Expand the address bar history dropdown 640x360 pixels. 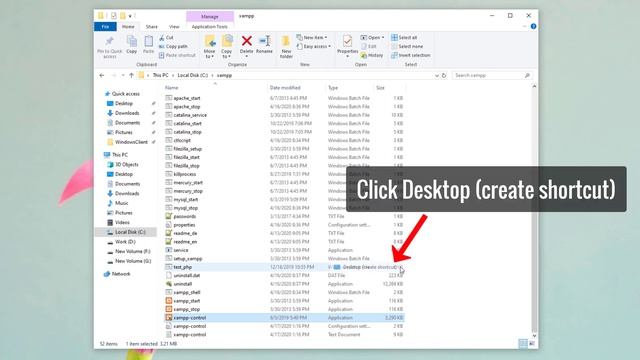pyautogui.click(x=437, y=76)
